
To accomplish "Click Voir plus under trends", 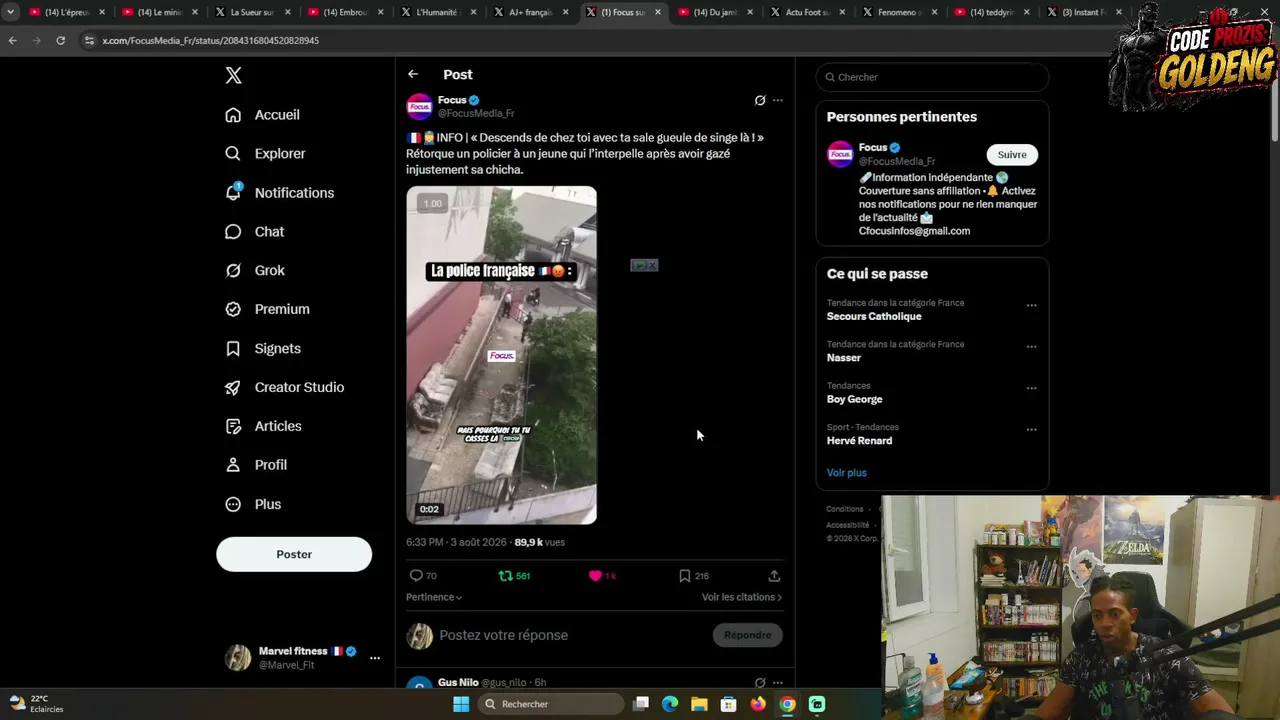I will (847, 473).
